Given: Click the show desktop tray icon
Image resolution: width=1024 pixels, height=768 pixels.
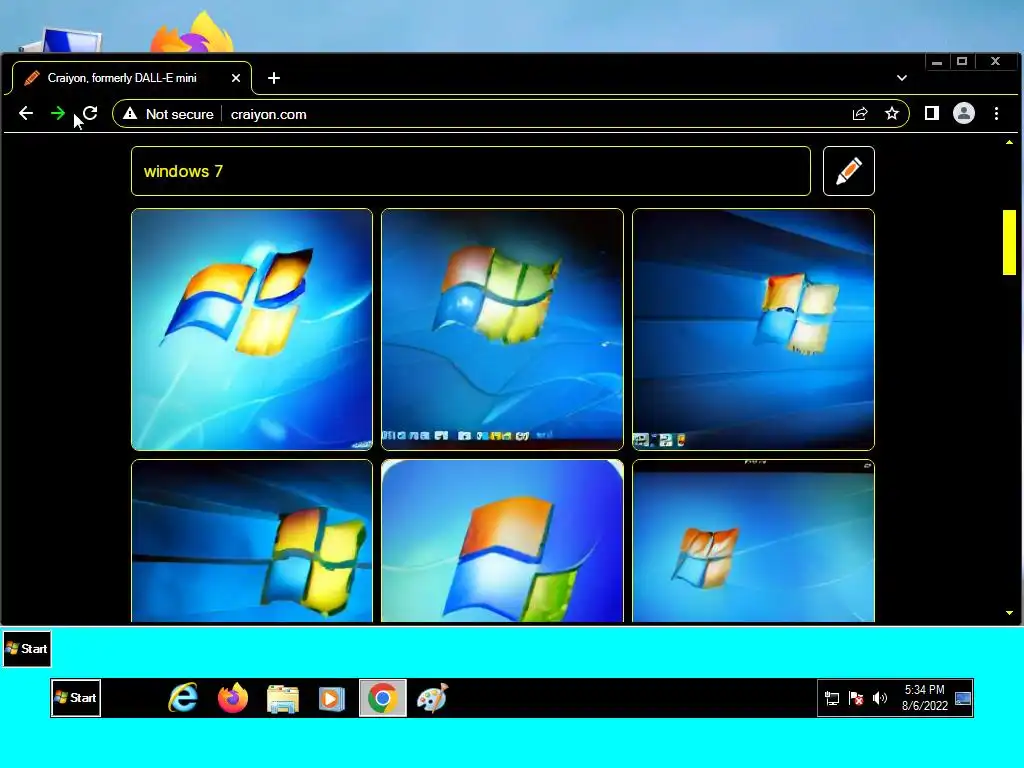Looking at the screenshot, I should (963, 698).
